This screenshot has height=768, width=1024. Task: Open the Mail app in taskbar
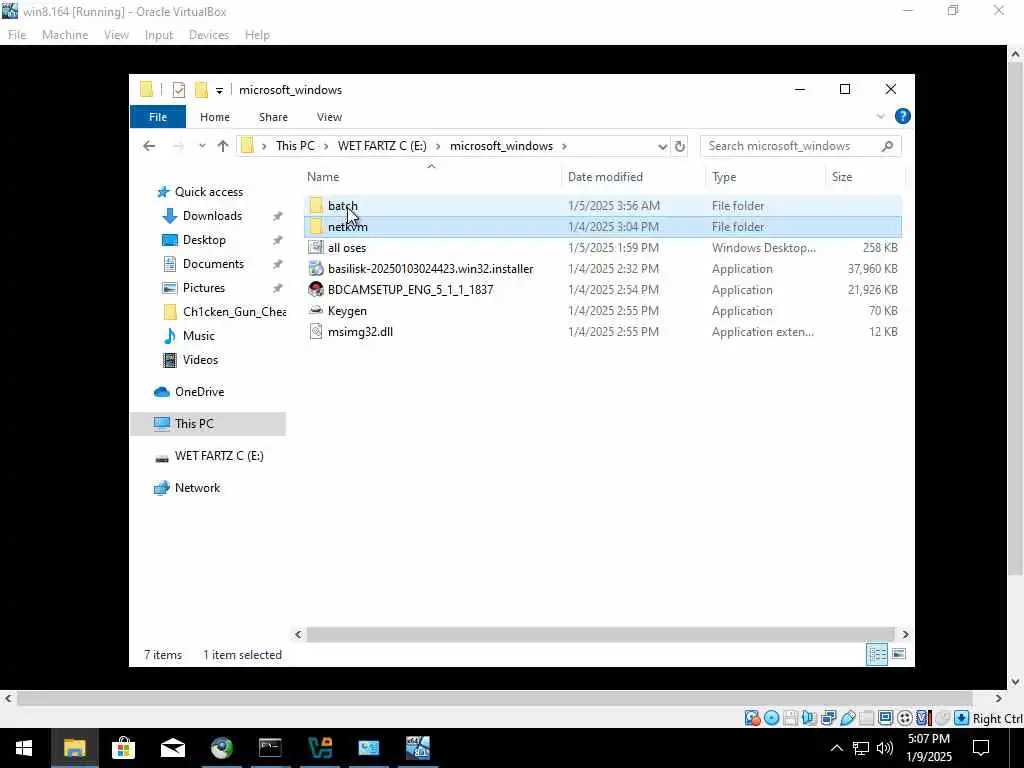coord(172,748)
